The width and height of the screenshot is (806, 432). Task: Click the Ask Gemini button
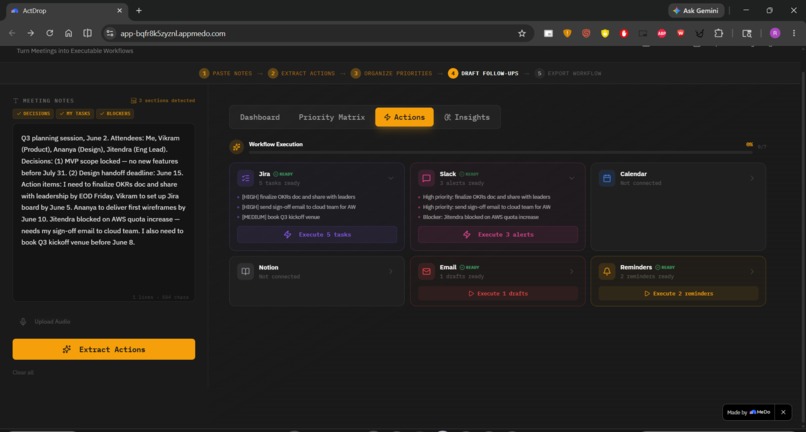coord(696,10)
